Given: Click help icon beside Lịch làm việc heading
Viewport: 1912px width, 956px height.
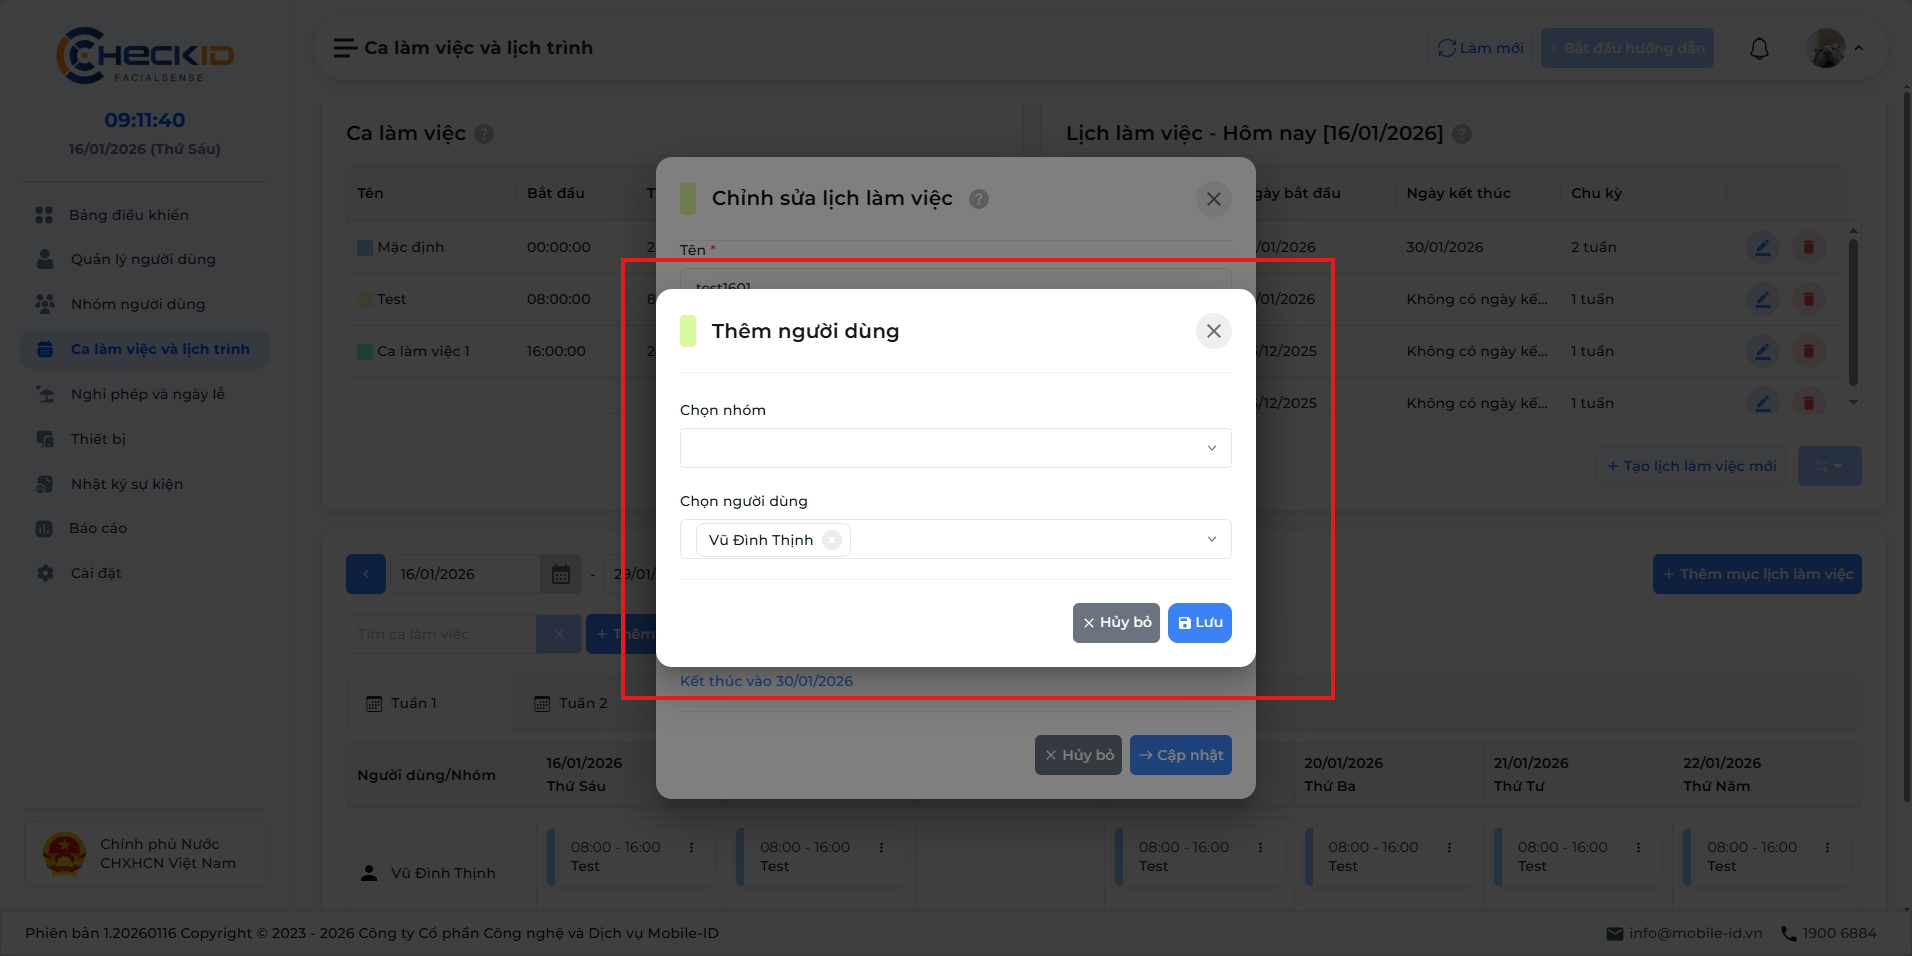Looking at the screenshot, I should click(x=1461, y=134).
